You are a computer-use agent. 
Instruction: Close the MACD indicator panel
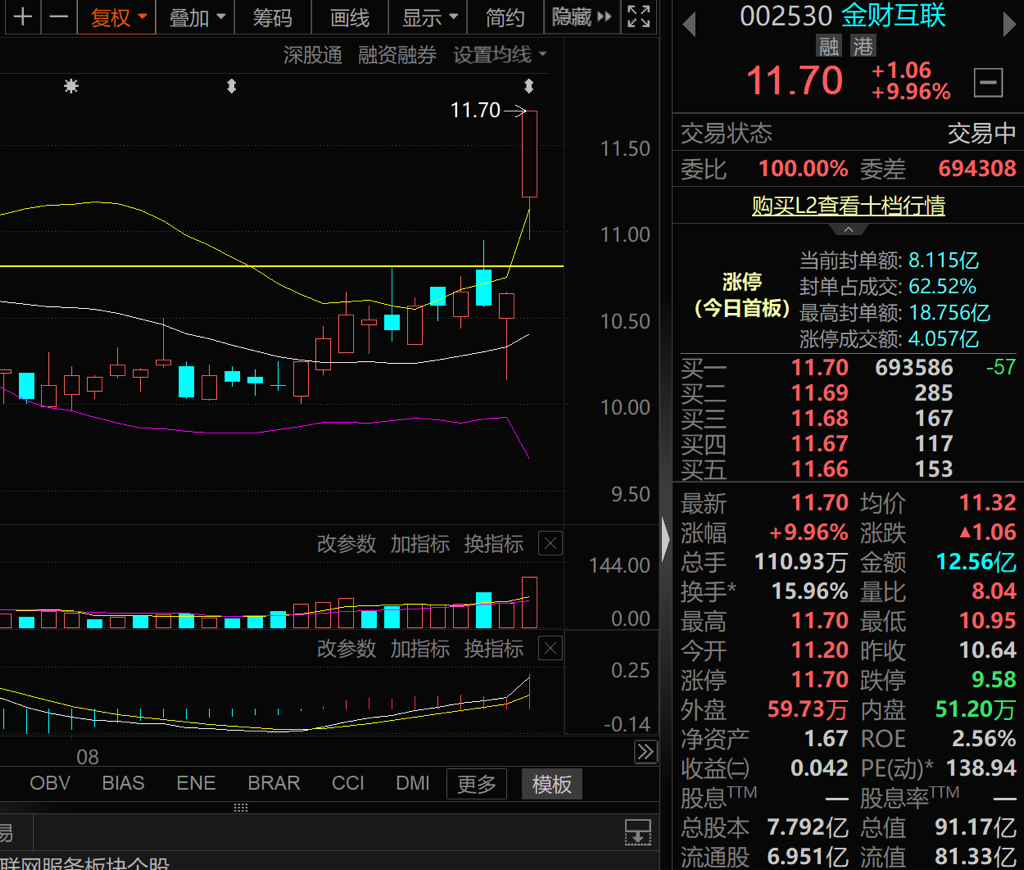tap(551, 649)
